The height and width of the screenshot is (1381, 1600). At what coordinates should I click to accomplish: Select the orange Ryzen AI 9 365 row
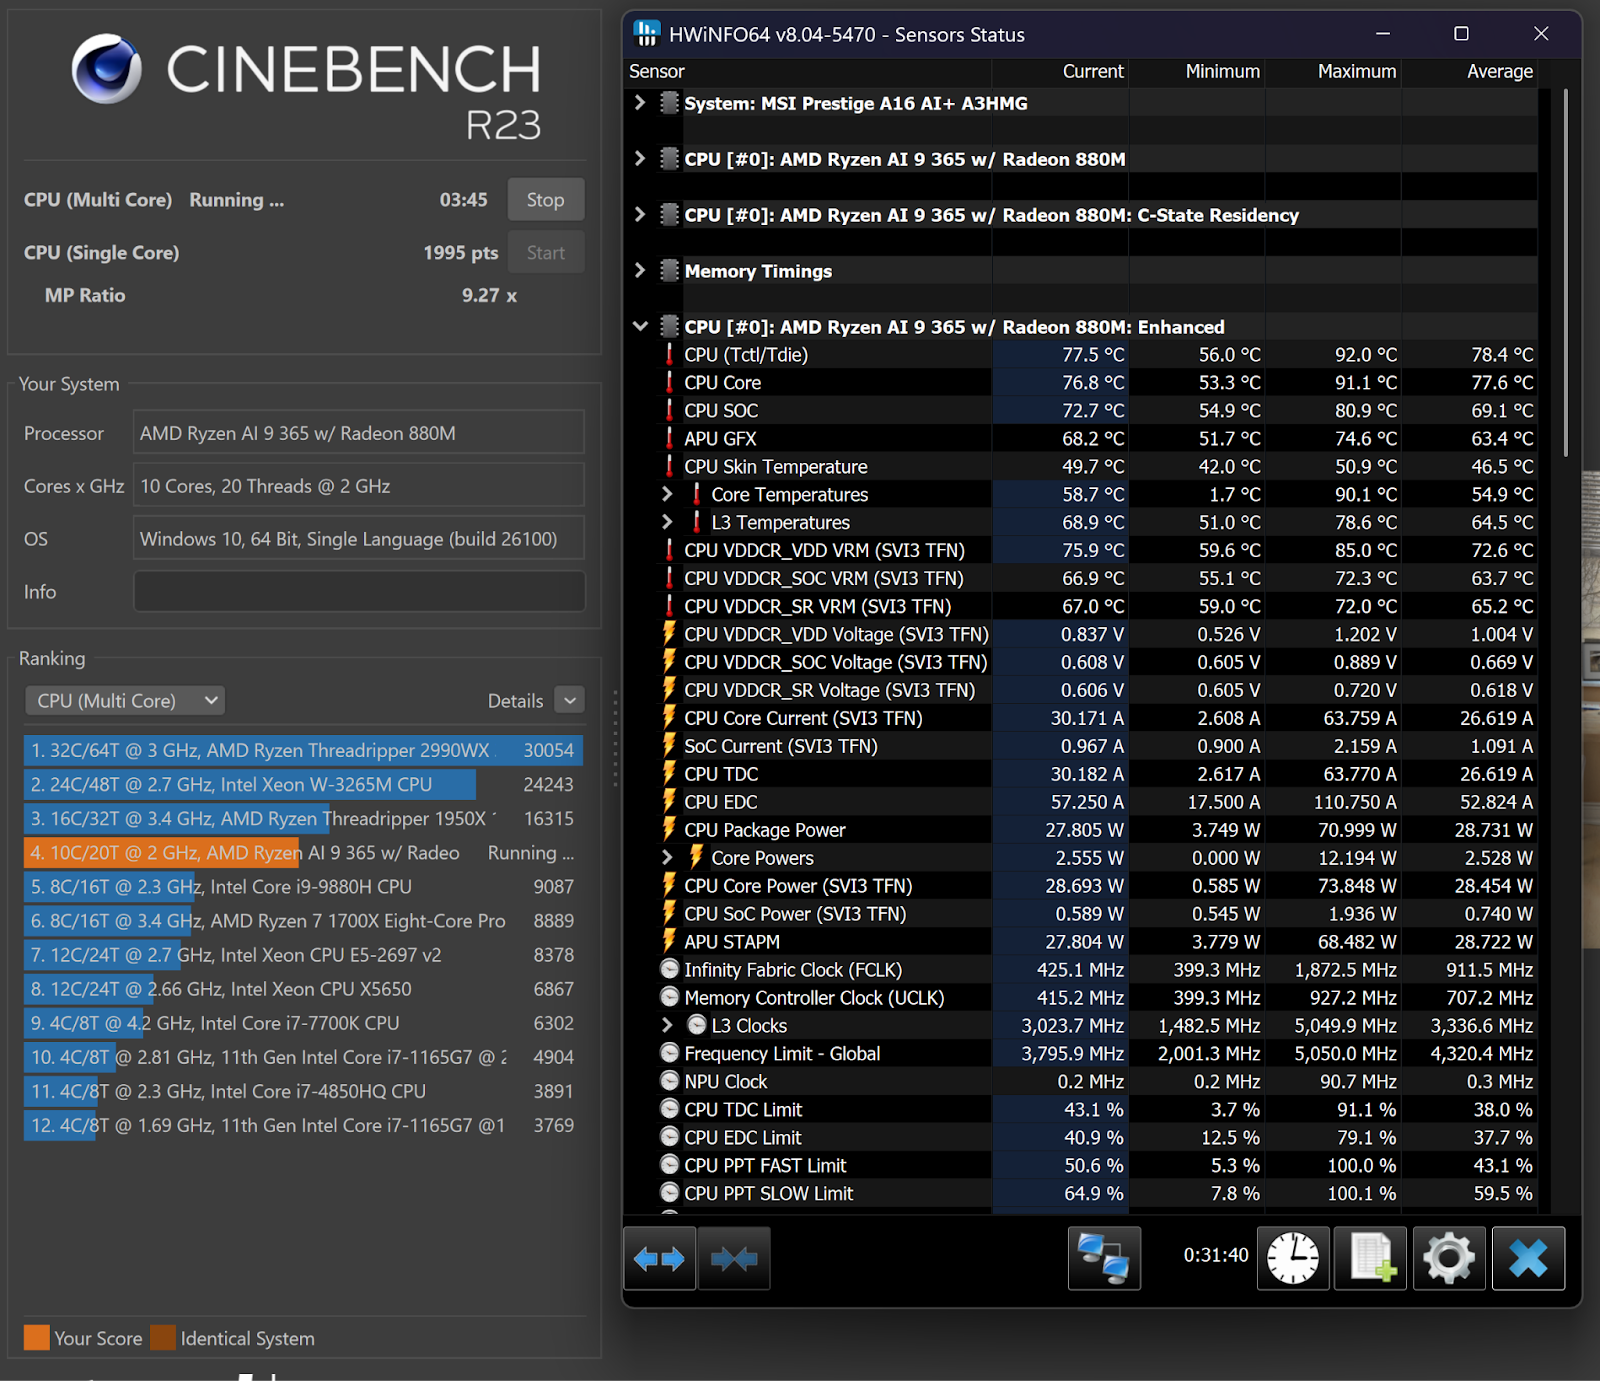pos(303,853)
